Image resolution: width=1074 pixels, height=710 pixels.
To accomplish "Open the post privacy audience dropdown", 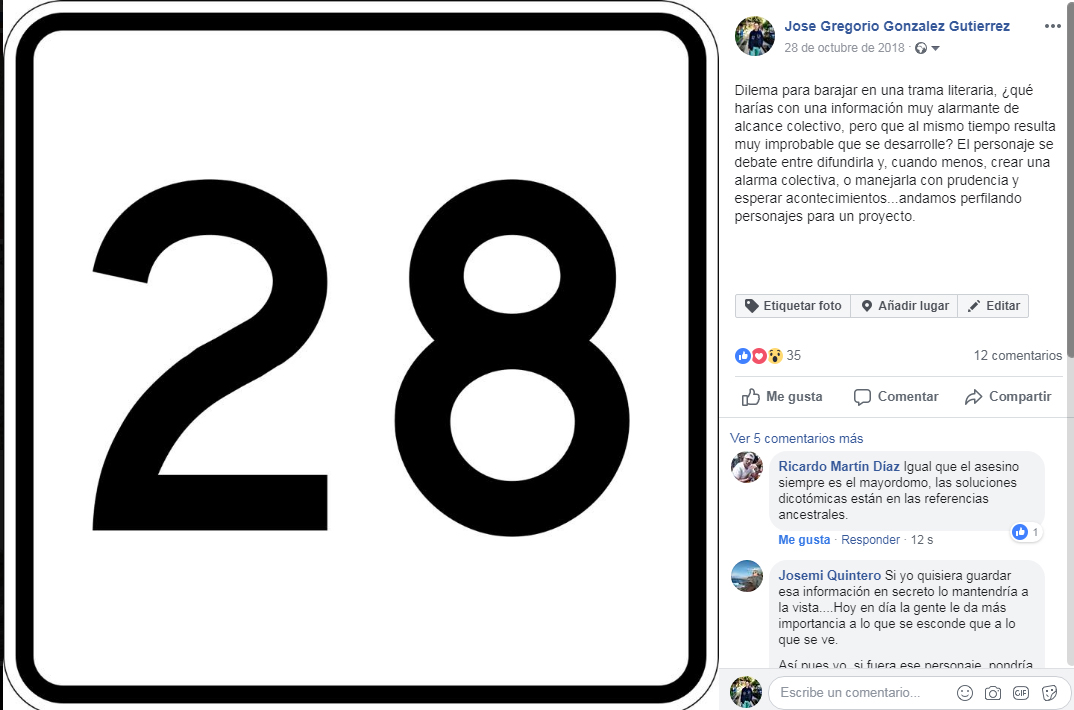I will pyautogui.click(x=928, y=48).
